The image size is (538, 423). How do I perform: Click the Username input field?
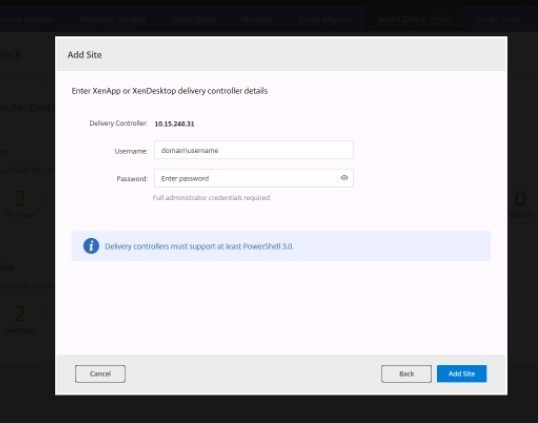254,150
